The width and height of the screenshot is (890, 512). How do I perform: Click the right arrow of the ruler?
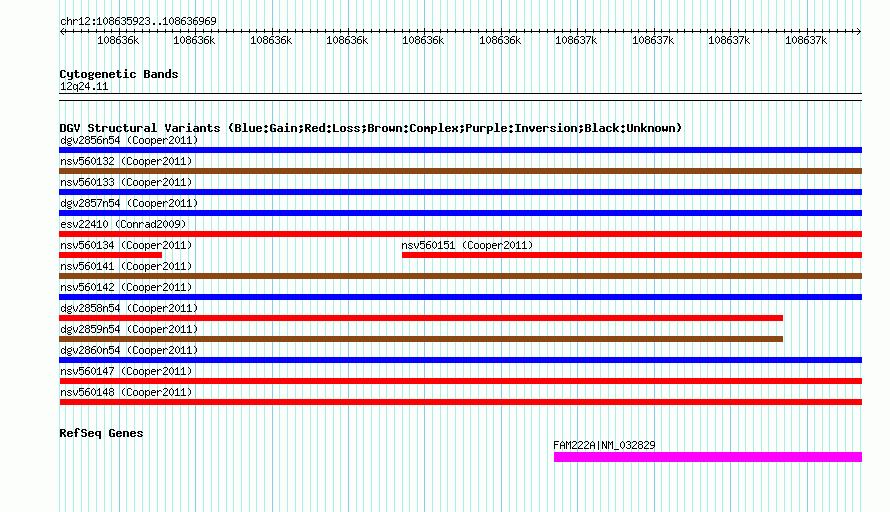[x=858, y=31]
